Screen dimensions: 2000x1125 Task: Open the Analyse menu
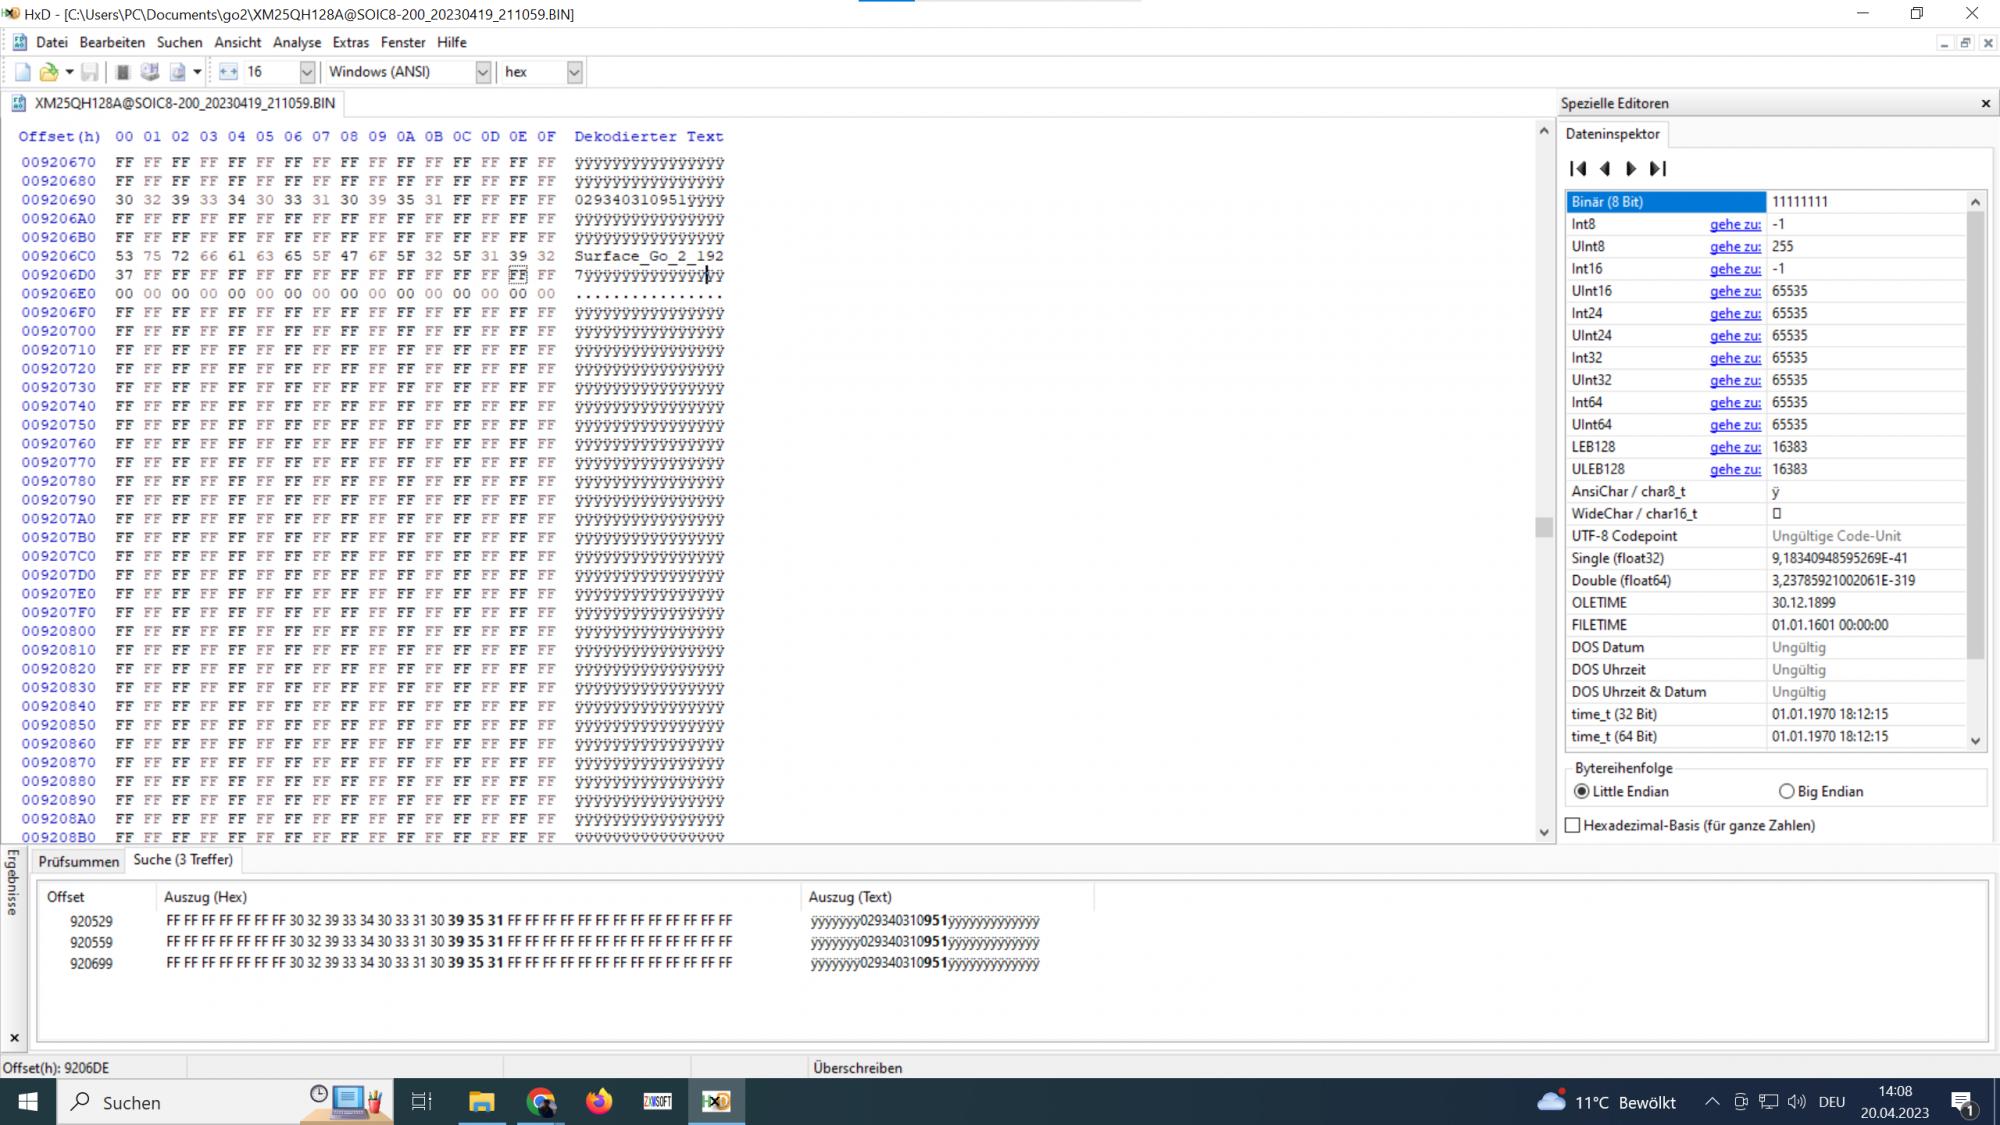point(297,42)
